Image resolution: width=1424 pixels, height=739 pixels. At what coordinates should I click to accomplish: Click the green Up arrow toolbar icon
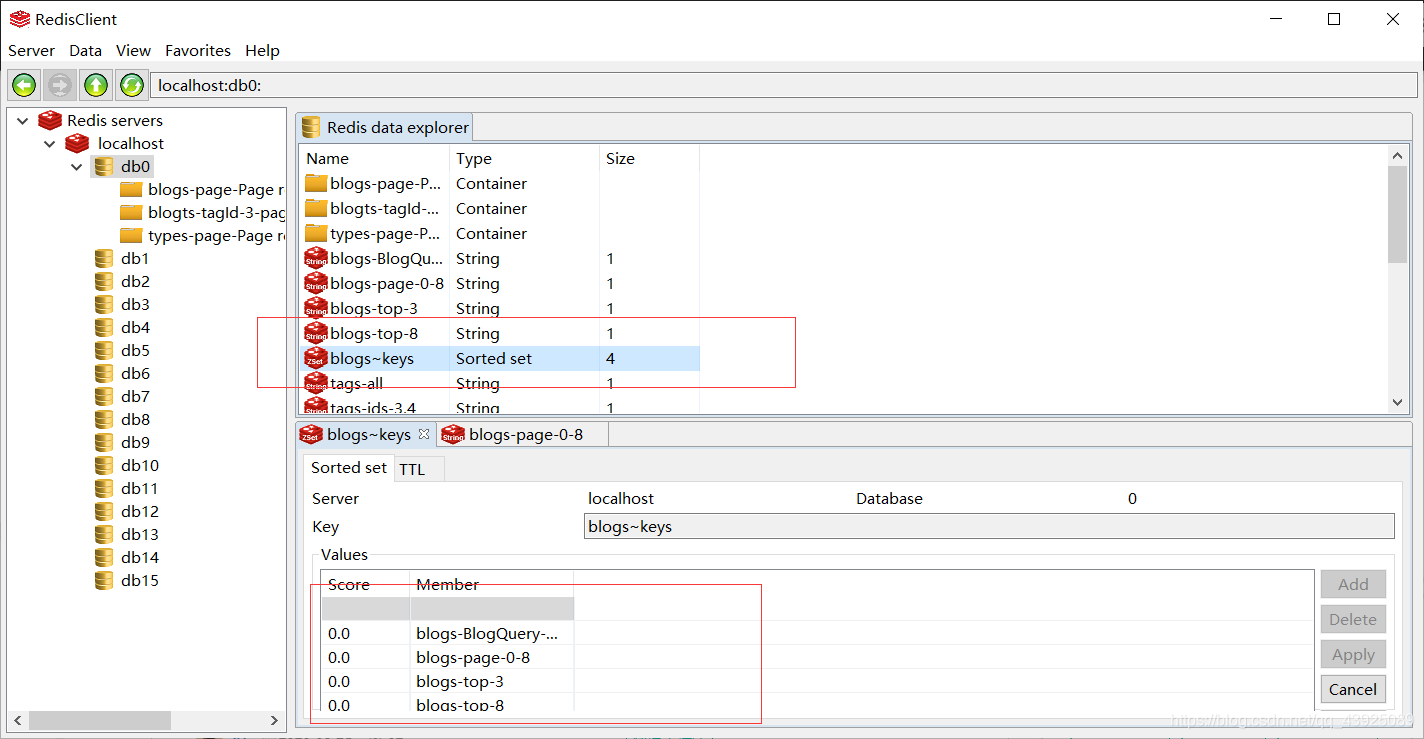[96, 86]
